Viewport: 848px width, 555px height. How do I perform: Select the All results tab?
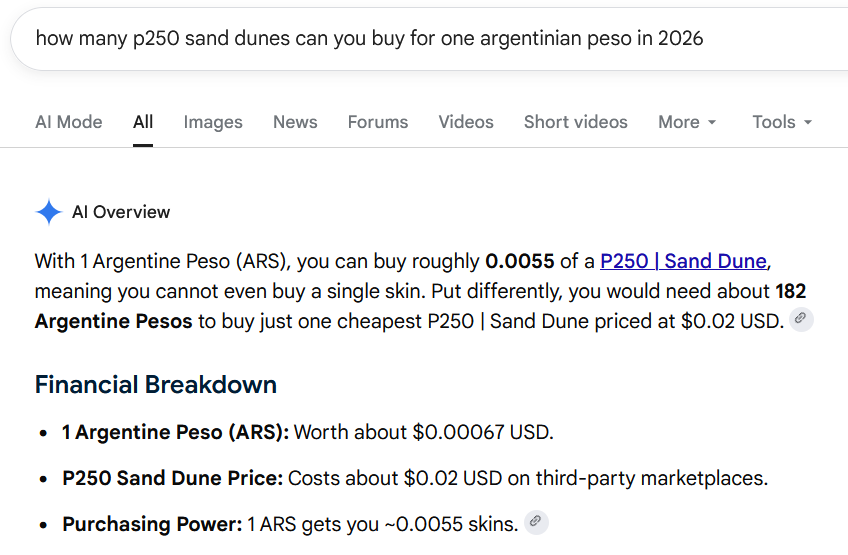(x=143, y=122)
